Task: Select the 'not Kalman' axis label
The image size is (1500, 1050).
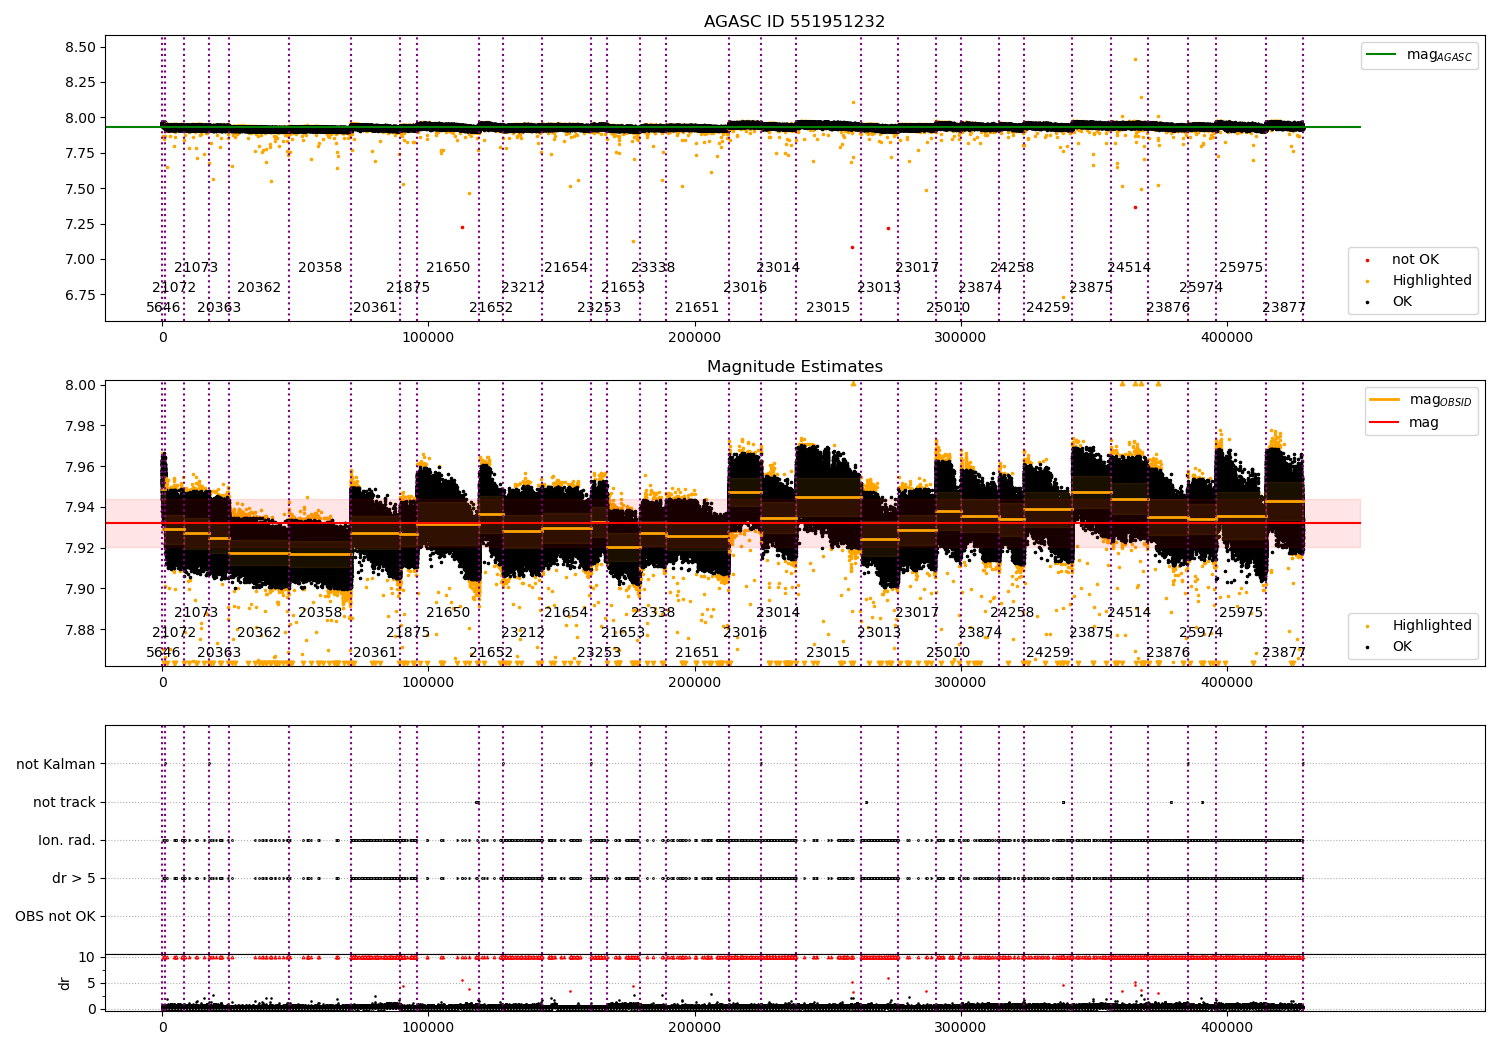Action: [56, 764]
